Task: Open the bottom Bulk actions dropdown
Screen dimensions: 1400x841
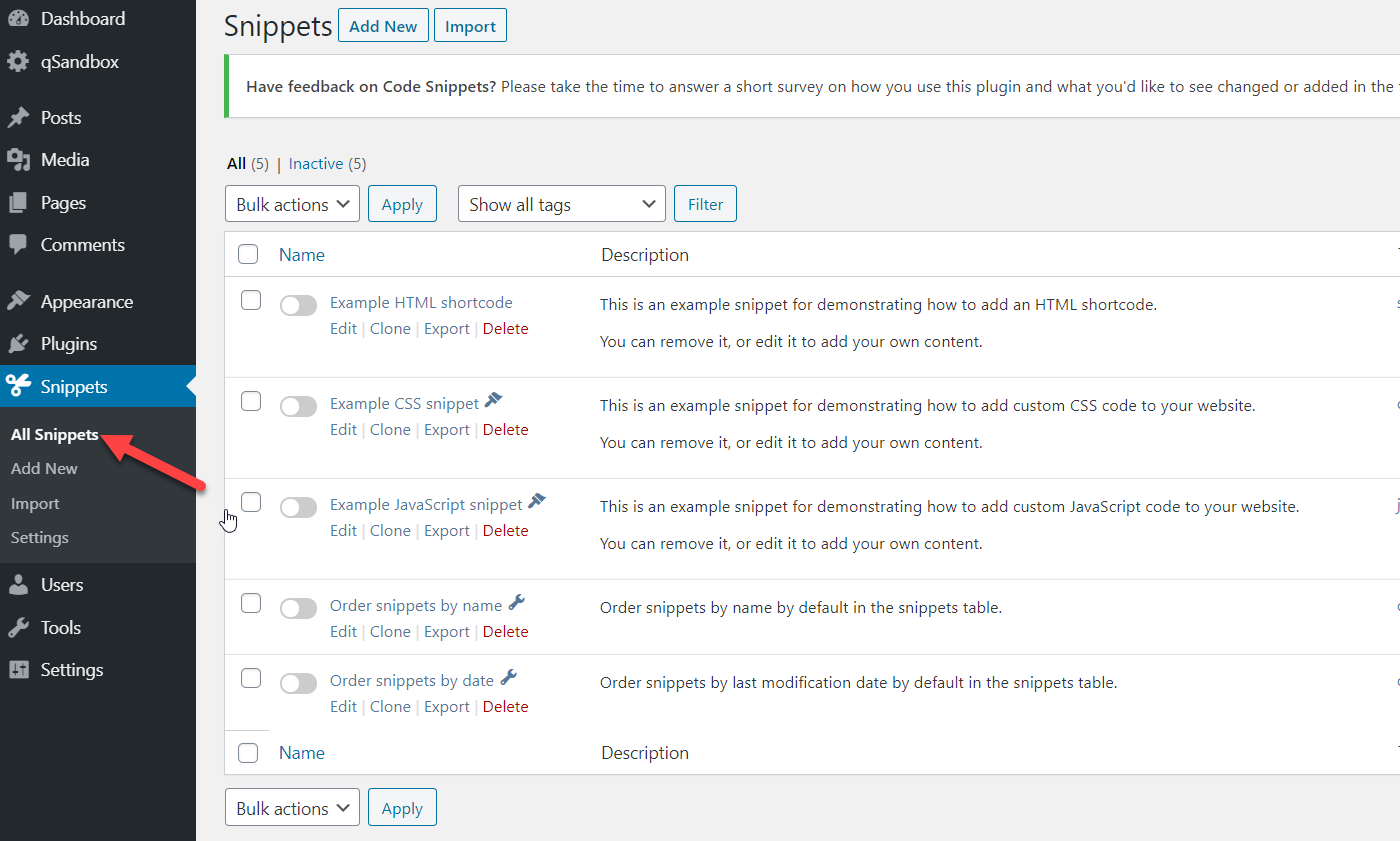Action: (292, 808)
